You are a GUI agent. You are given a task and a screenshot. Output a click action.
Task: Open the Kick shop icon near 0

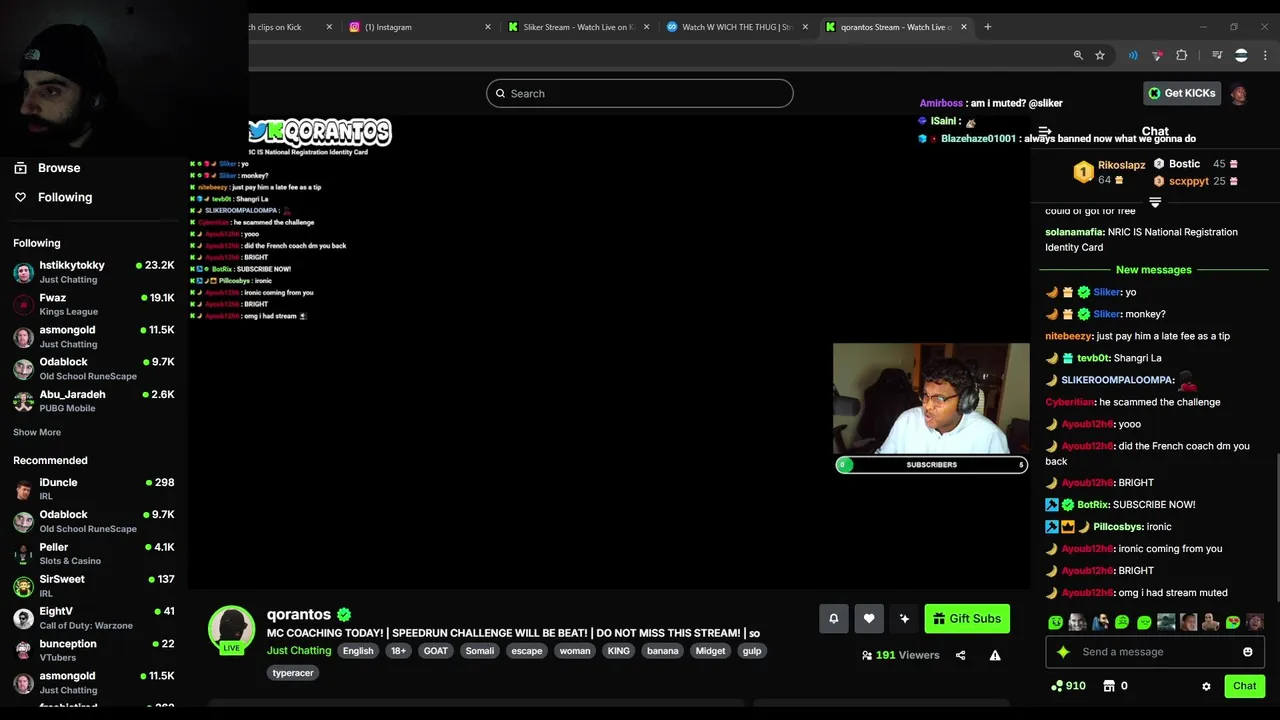pyautogui.click(x=1108, y=686)
